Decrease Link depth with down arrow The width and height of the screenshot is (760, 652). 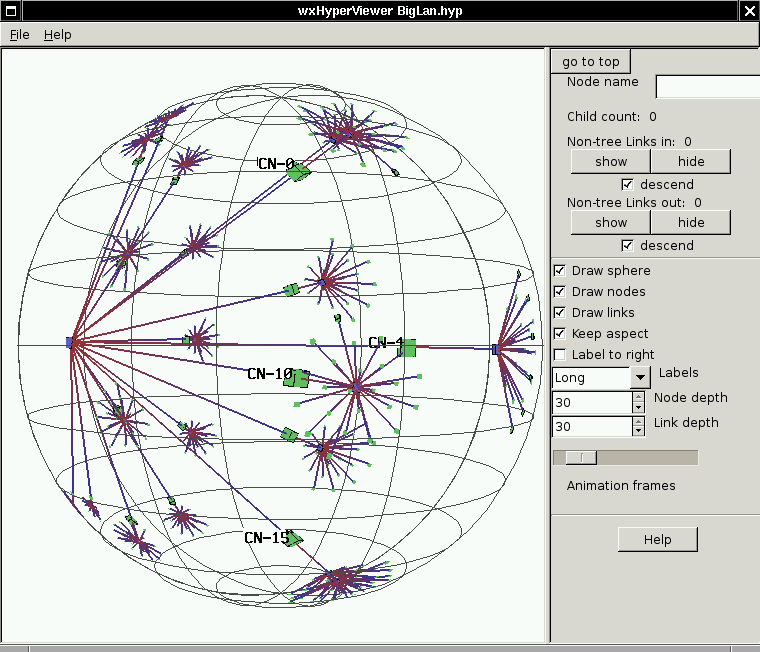[638, 432]
